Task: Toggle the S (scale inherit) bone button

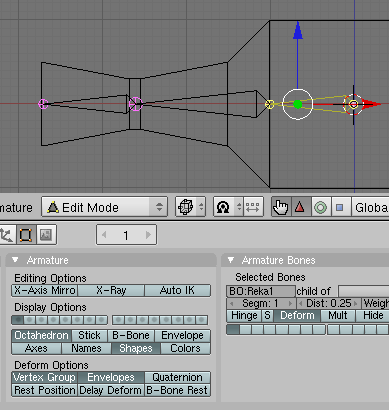Action: (267, 316)
